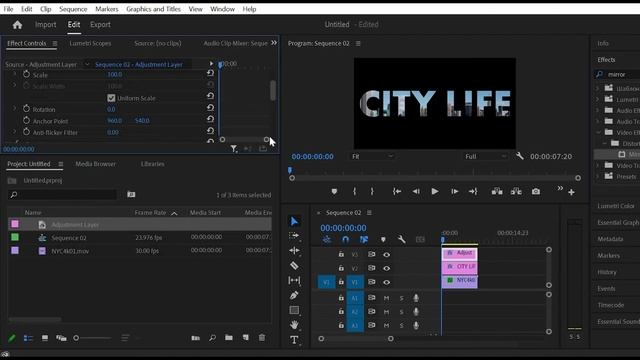Go to the Home screen icon
The height and width of the screenshot is (360, 640).
tap(17, 25)
